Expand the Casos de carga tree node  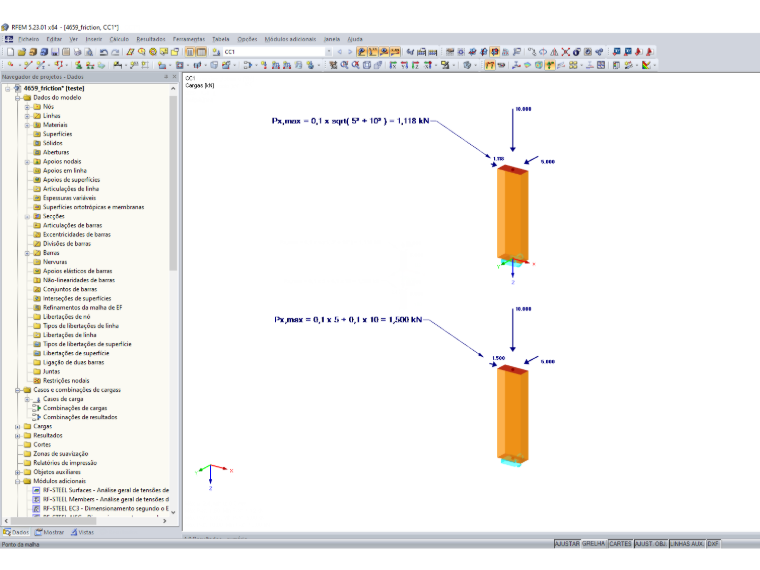[x=27, y=399]
